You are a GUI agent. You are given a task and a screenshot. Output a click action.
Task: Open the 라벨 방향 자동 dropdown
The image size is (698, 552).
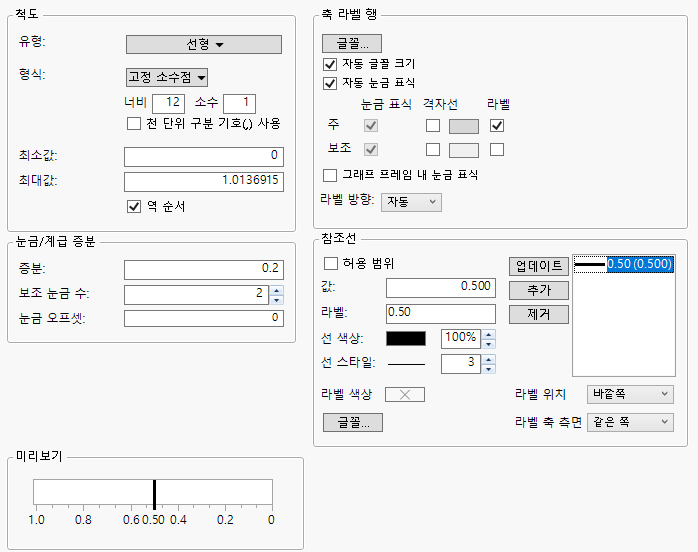click(411, 202)
